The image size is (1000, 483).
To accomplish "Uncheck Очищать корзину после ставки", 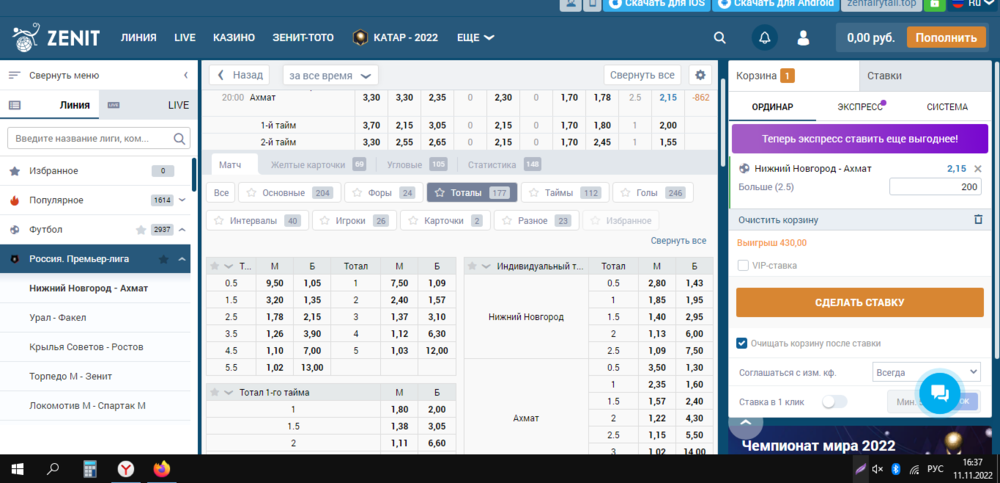I will [742, 343].
